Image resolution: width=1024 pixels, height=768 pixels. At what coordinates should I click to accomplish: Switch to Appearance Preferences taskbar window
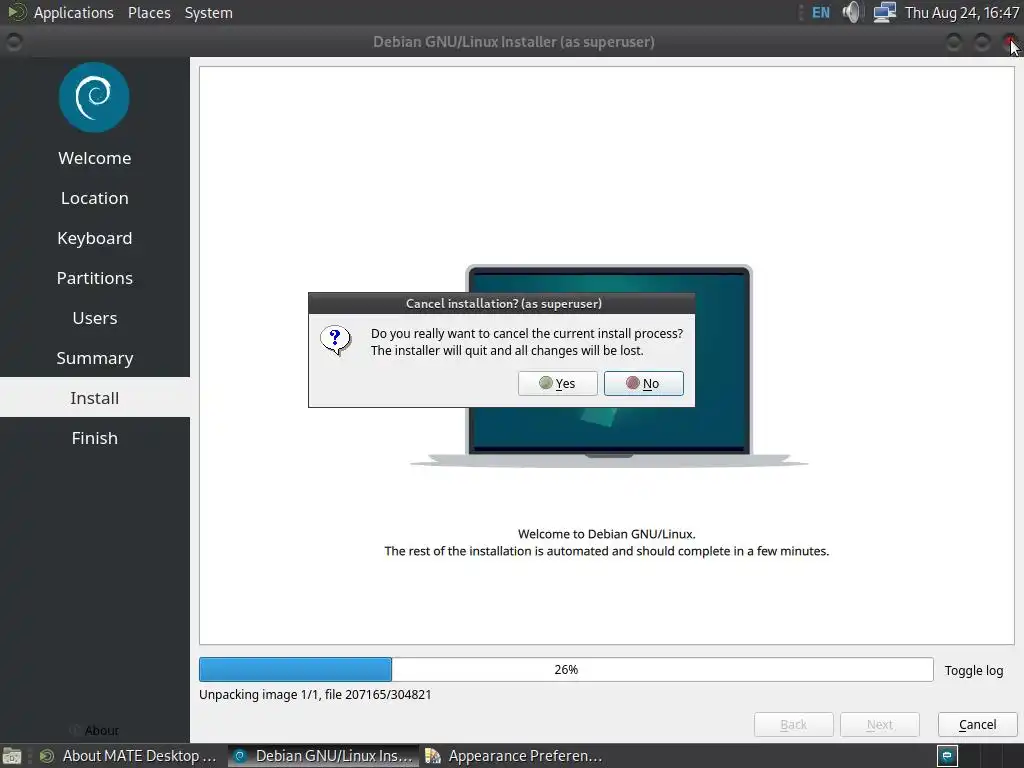514,756
